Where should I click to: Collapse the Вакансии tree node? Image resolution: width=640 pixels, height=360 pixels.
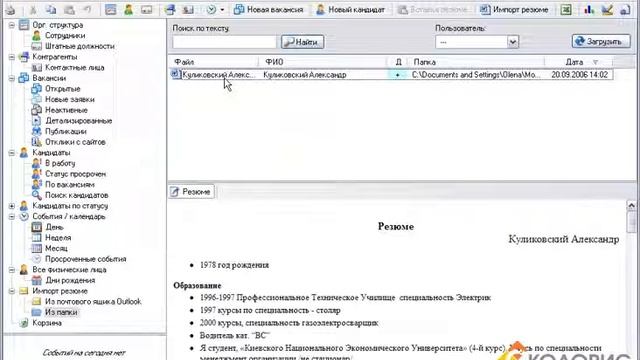point(12,78)
